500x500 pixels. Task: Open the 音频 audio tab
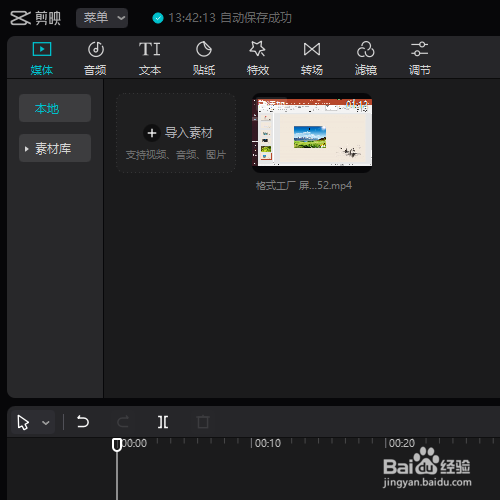tap(95, 58)
